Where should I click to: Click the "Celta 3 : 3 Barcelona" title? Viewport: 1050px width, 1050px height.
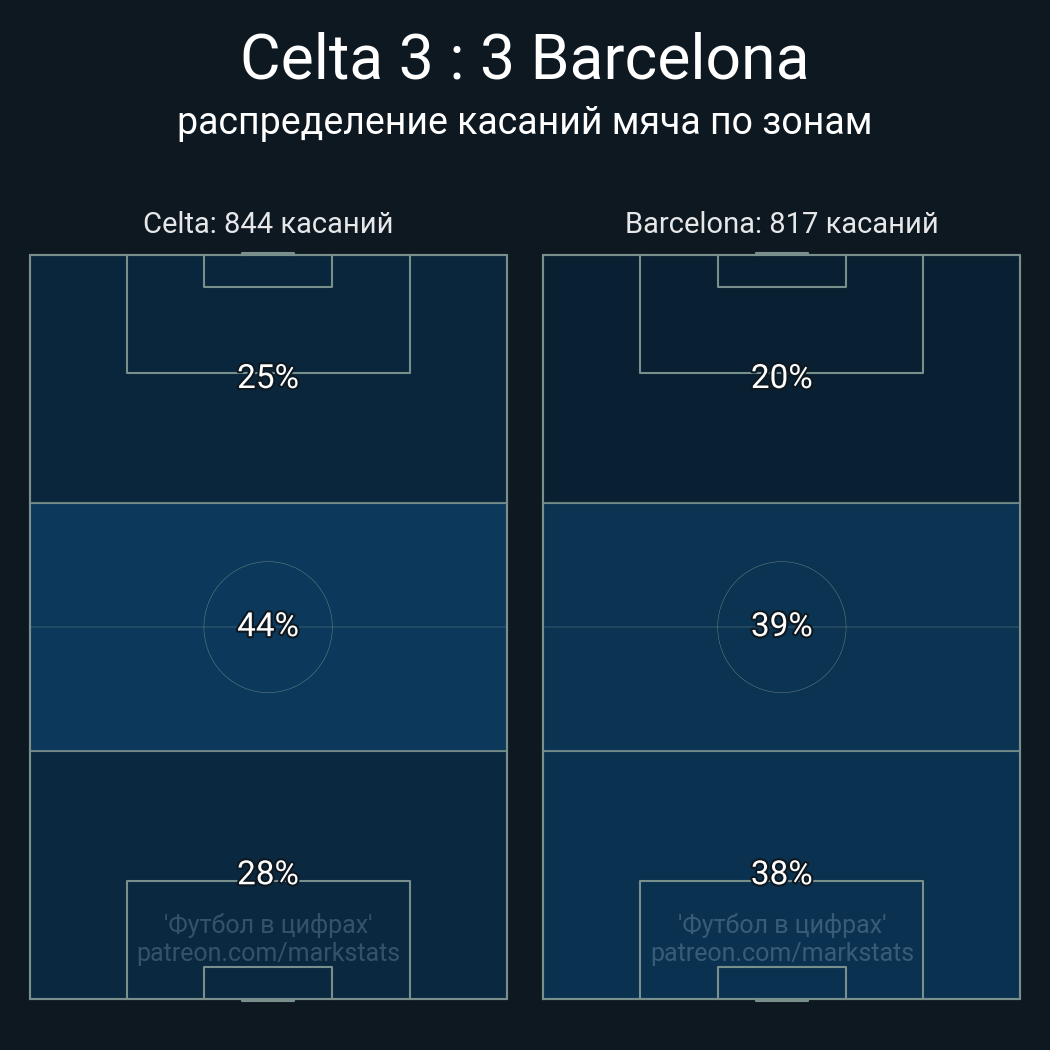(524, 58)
